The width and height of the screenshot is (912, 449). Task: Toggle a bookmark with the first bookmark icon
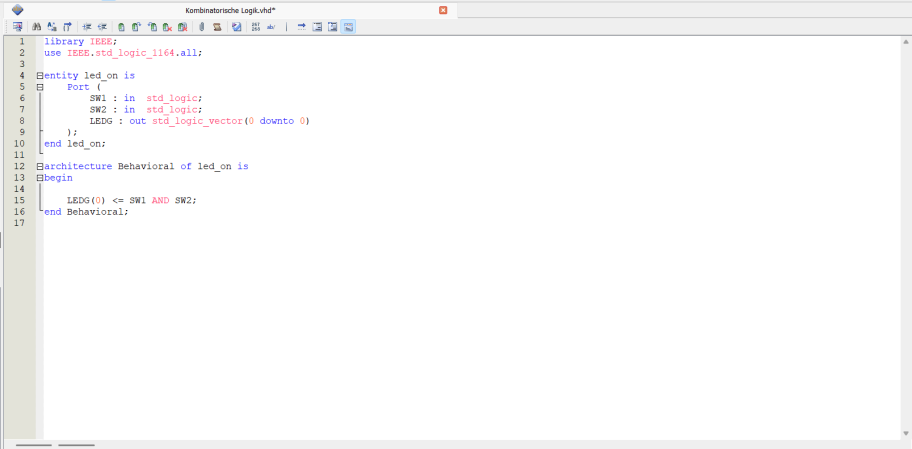click(x=121, y=27)
